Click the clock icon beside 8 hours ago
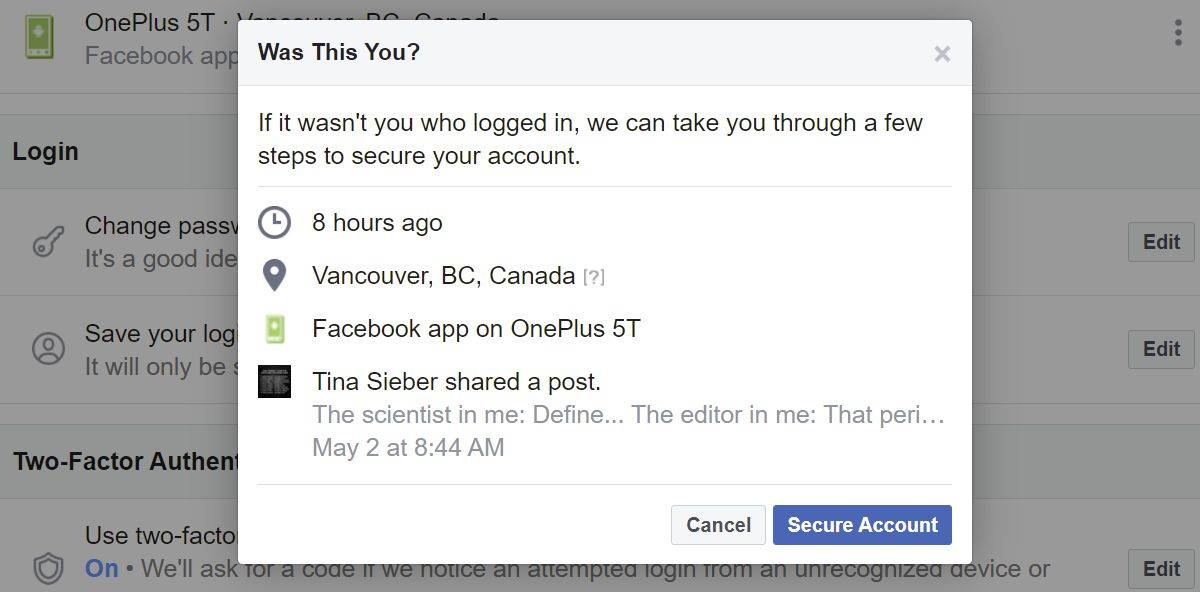Viewport: 1200px width, 592px height. click(x=274, y=222)
